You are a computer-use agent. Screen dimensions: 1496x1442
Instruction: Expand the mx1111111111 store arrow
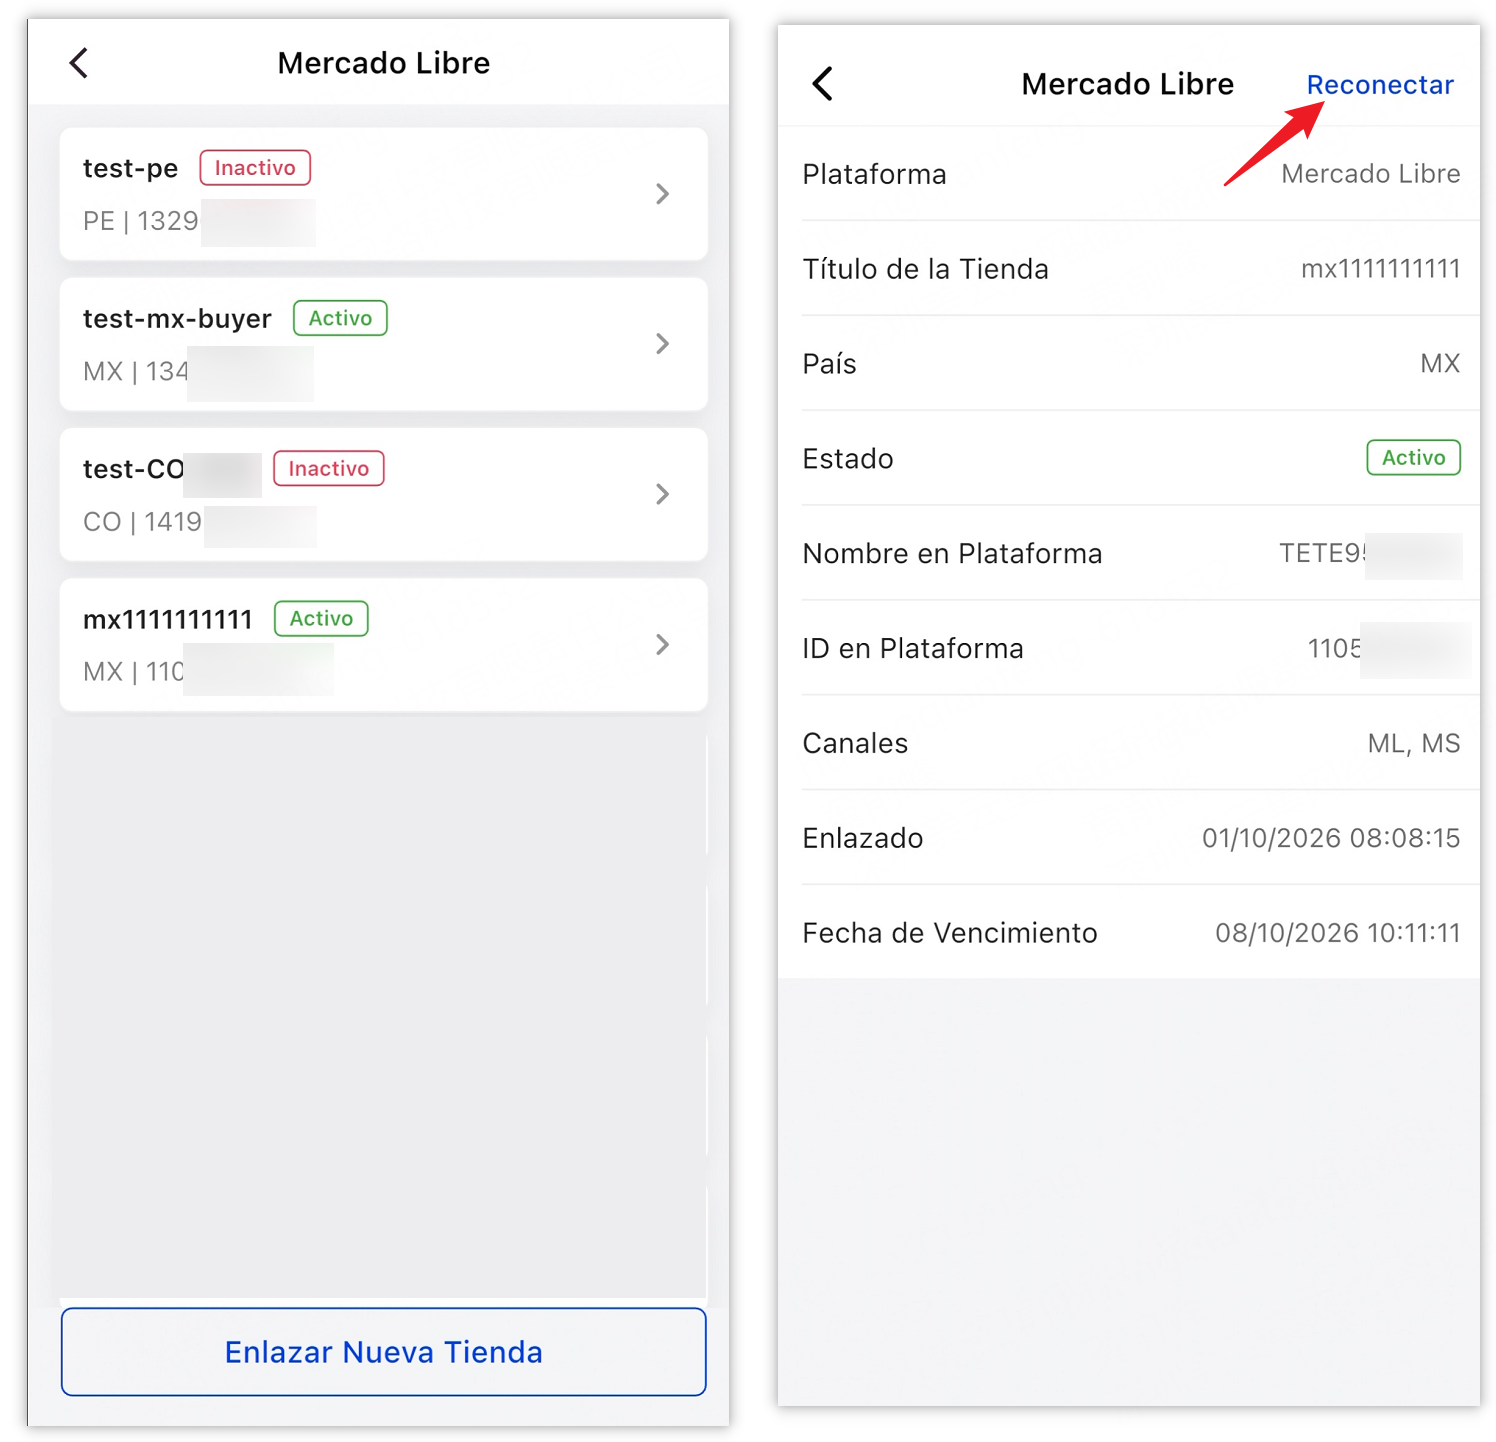(x=662, y=645)
